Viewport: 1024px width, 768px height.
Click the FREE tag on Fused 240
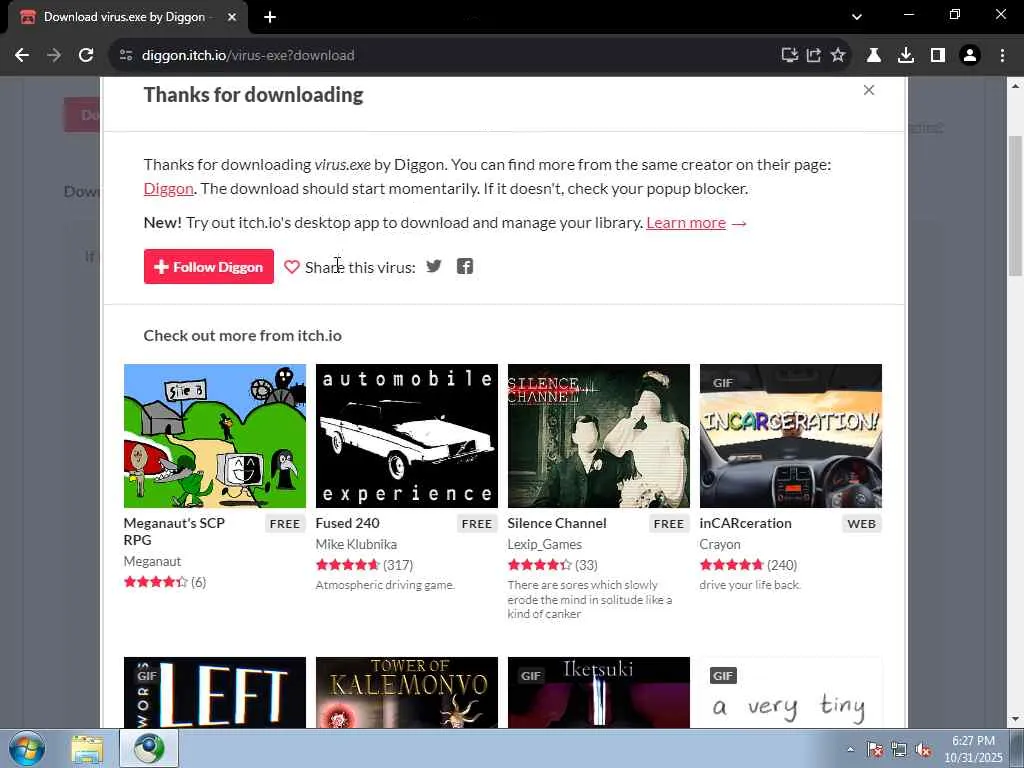[477, 524]
